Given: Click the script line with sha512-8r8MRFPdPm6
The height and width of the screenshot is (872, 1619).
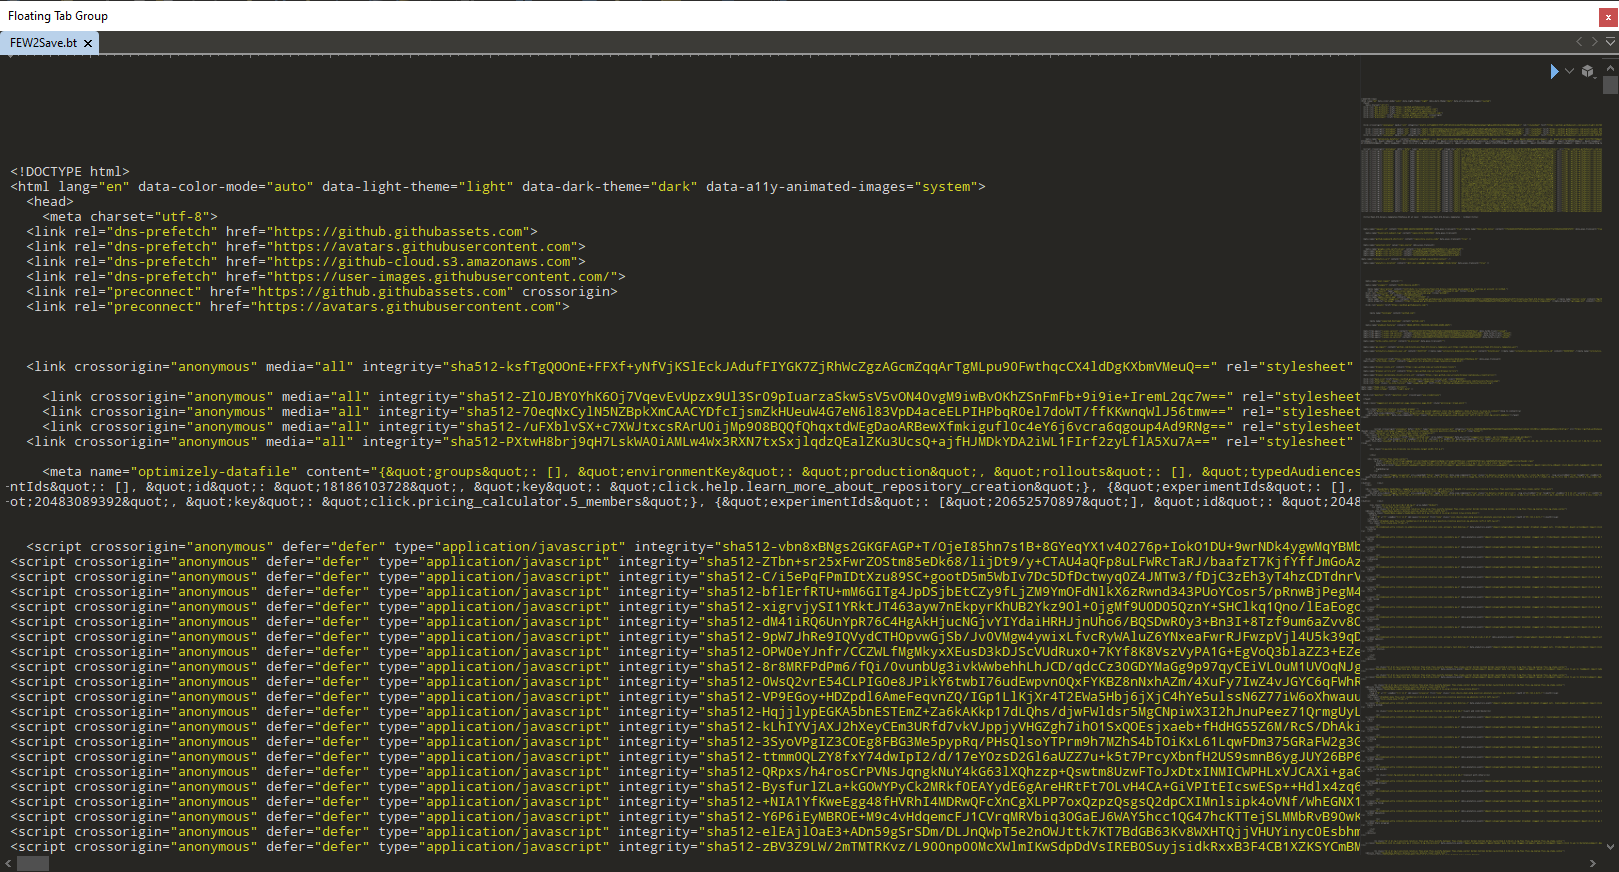Looking at the screenshot, I should [x=685, y=667].
